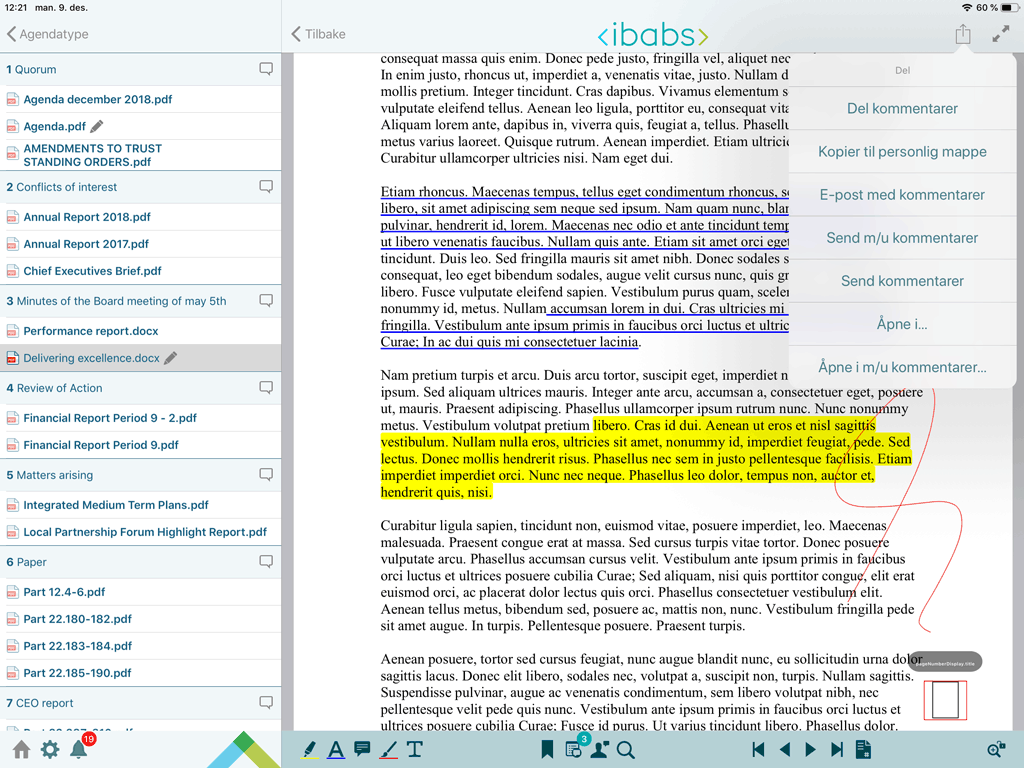Open Performance report.docx
Image resolution: width=1024 pixels, height=768 pixels.
140,331
